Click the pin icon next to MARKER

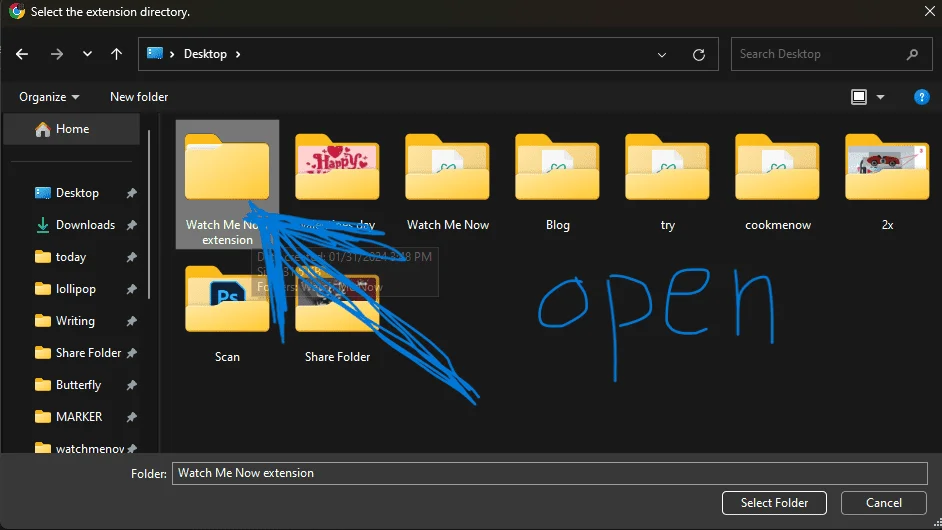[x=132, y=416]
